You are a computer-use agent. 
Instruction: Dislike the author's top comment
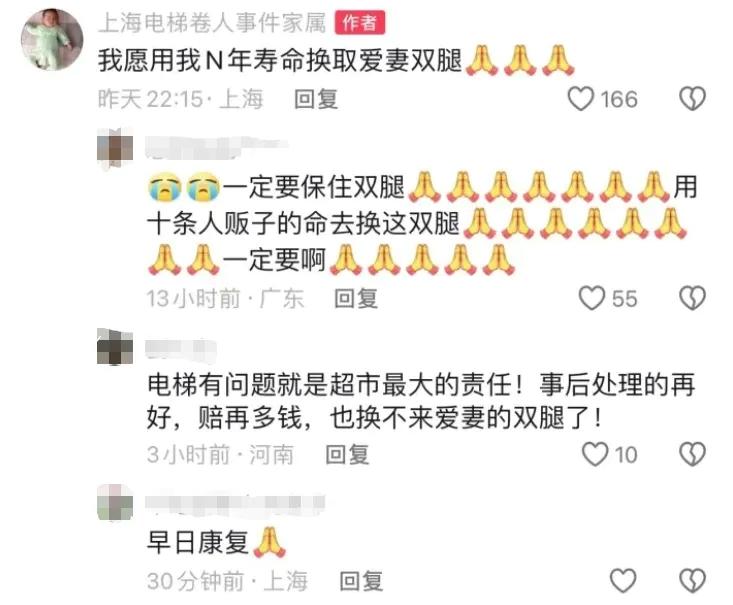692,99
